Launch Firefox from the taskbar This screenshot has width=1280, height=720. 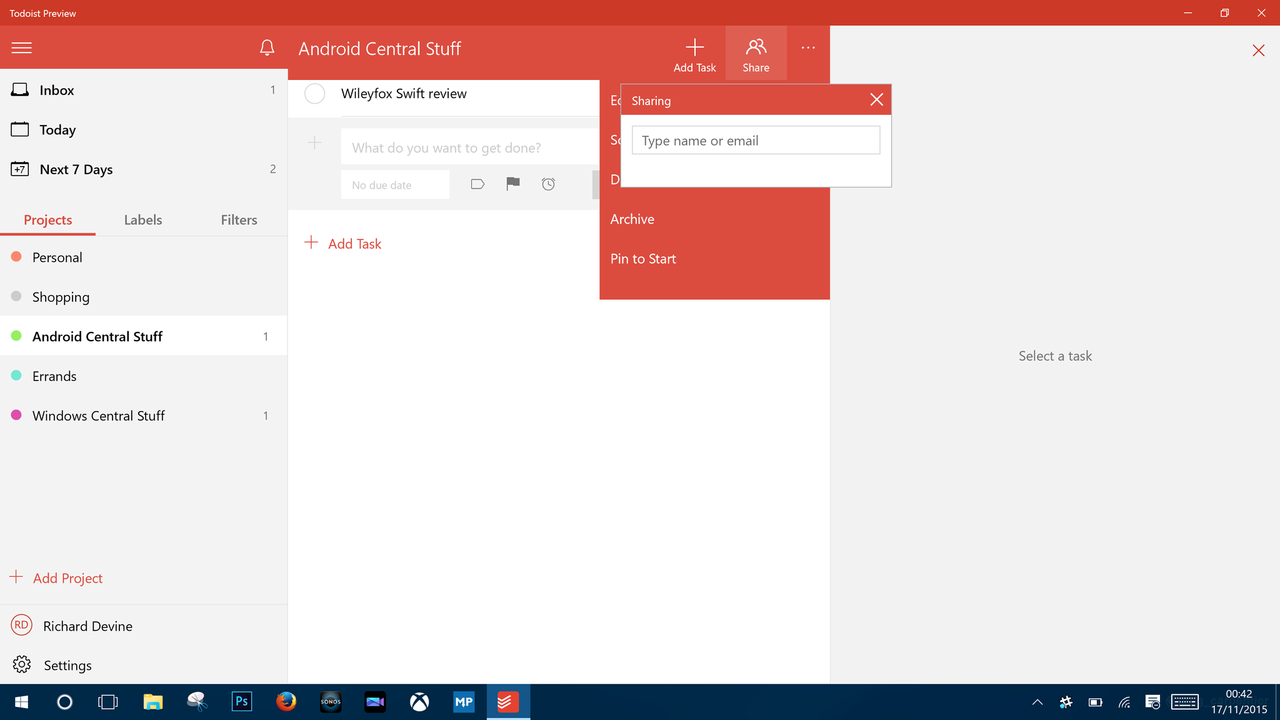(286, 702)
